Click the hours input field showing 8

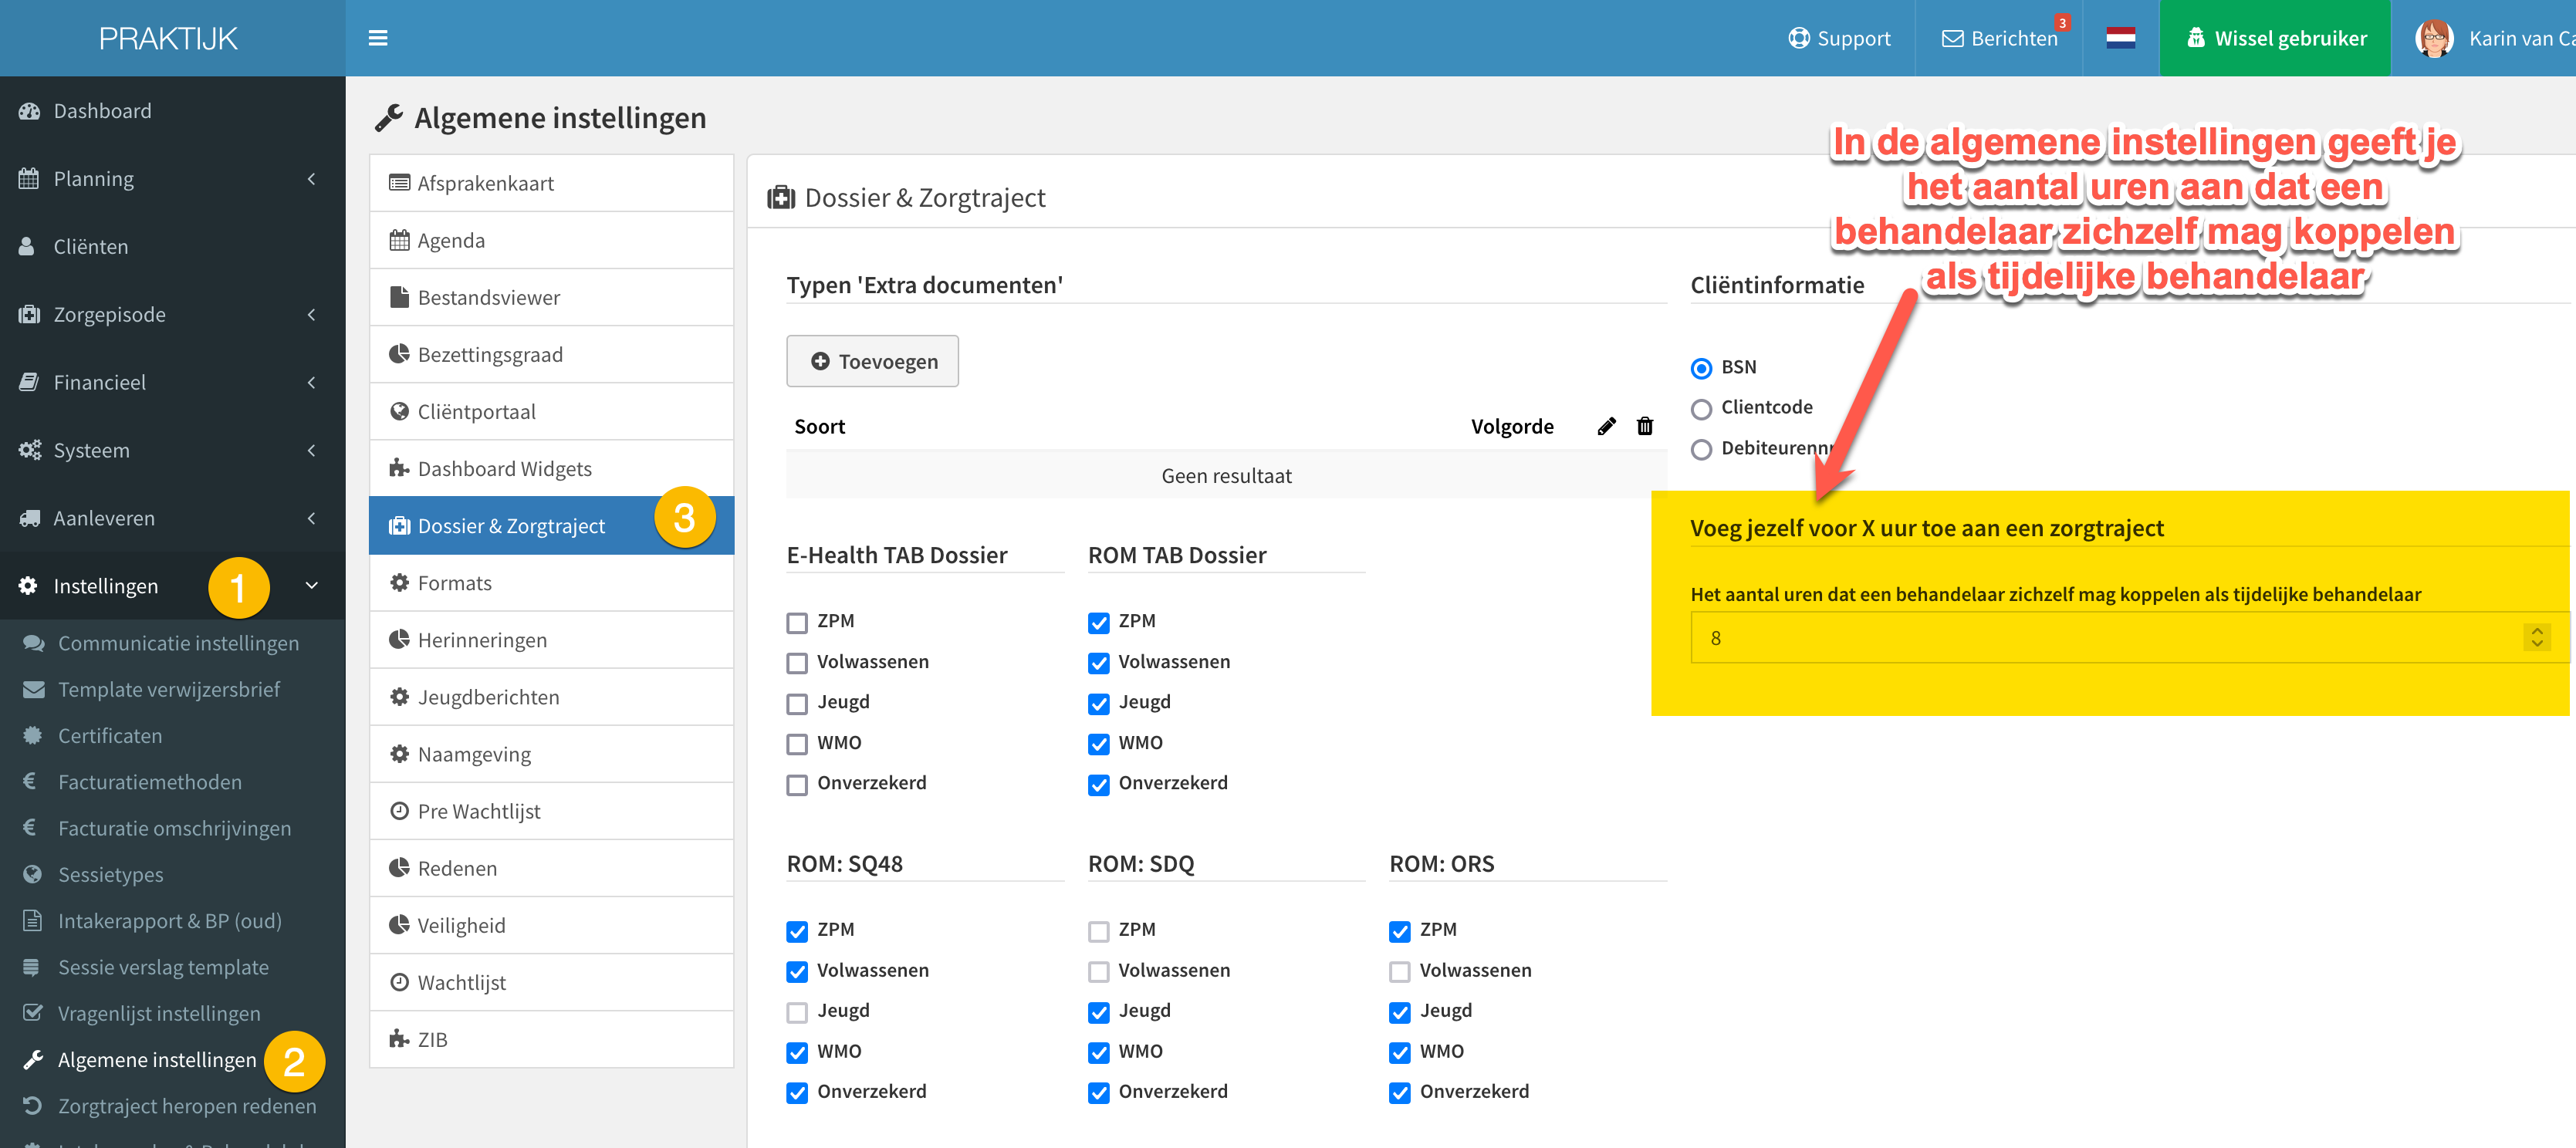2129,637
